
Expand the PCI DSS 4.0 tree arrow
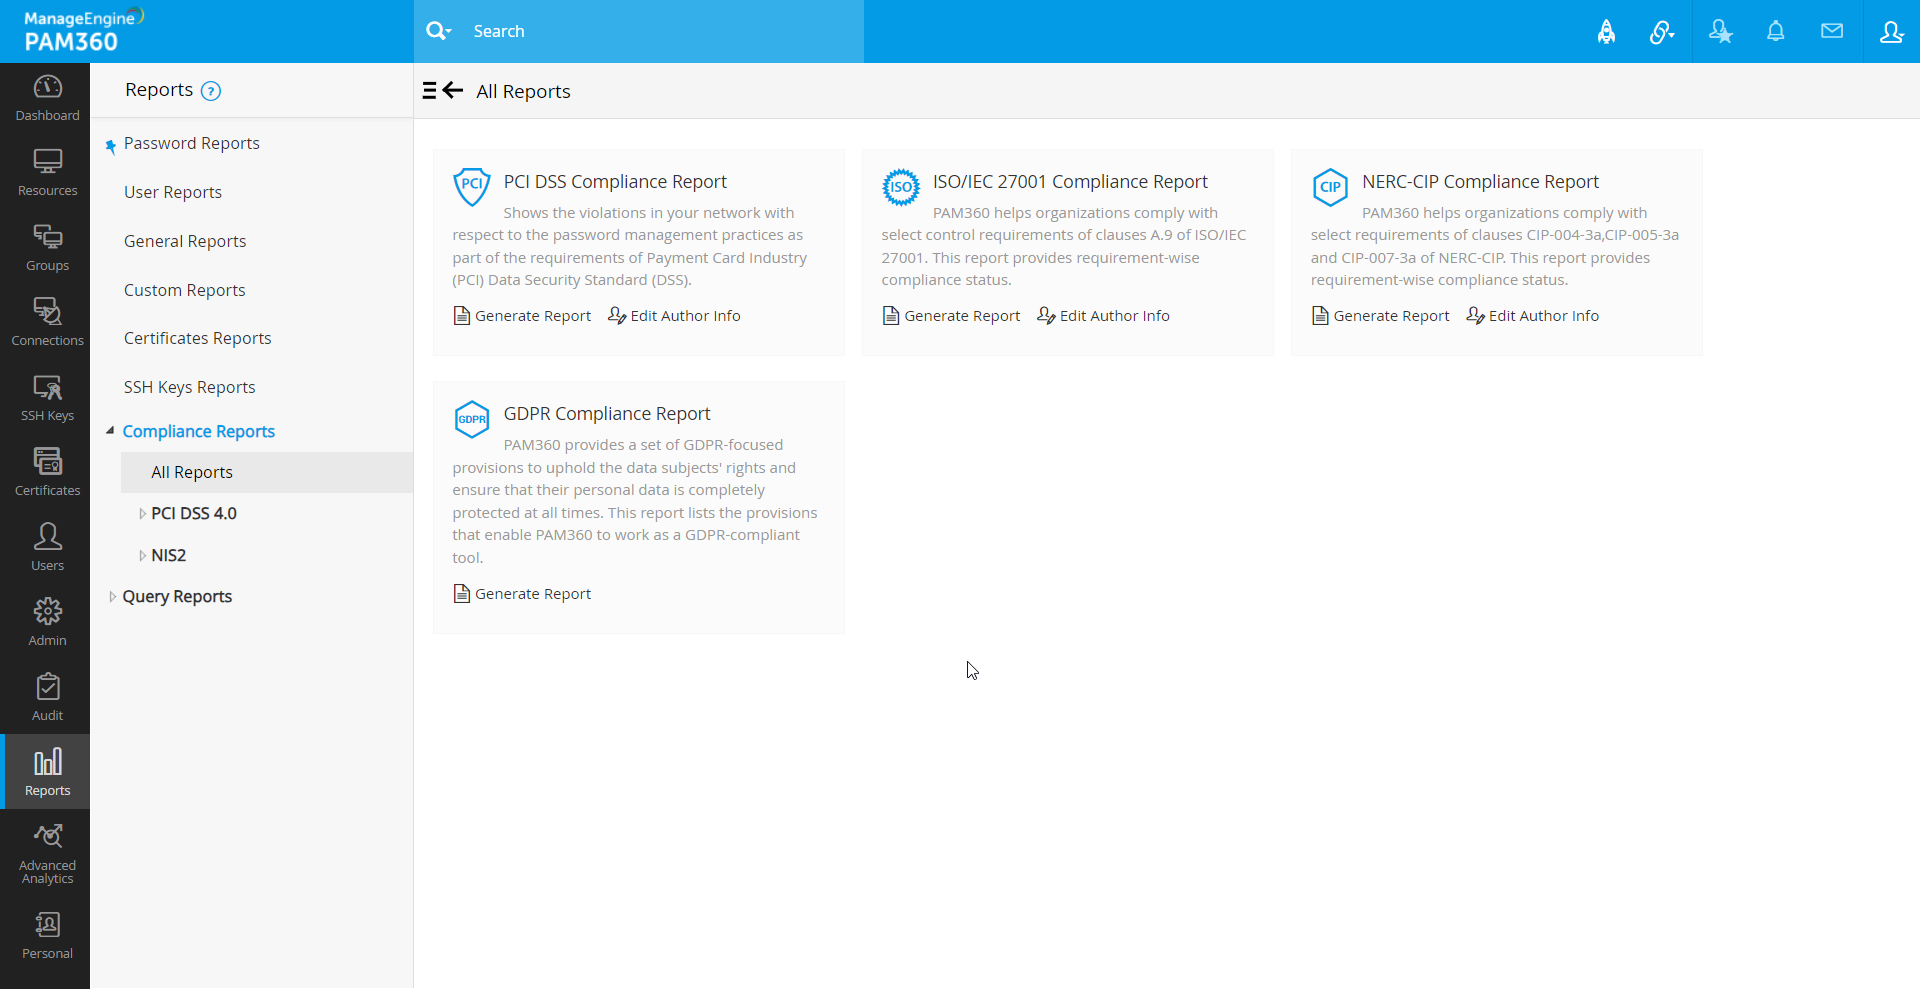click(142, 514)
